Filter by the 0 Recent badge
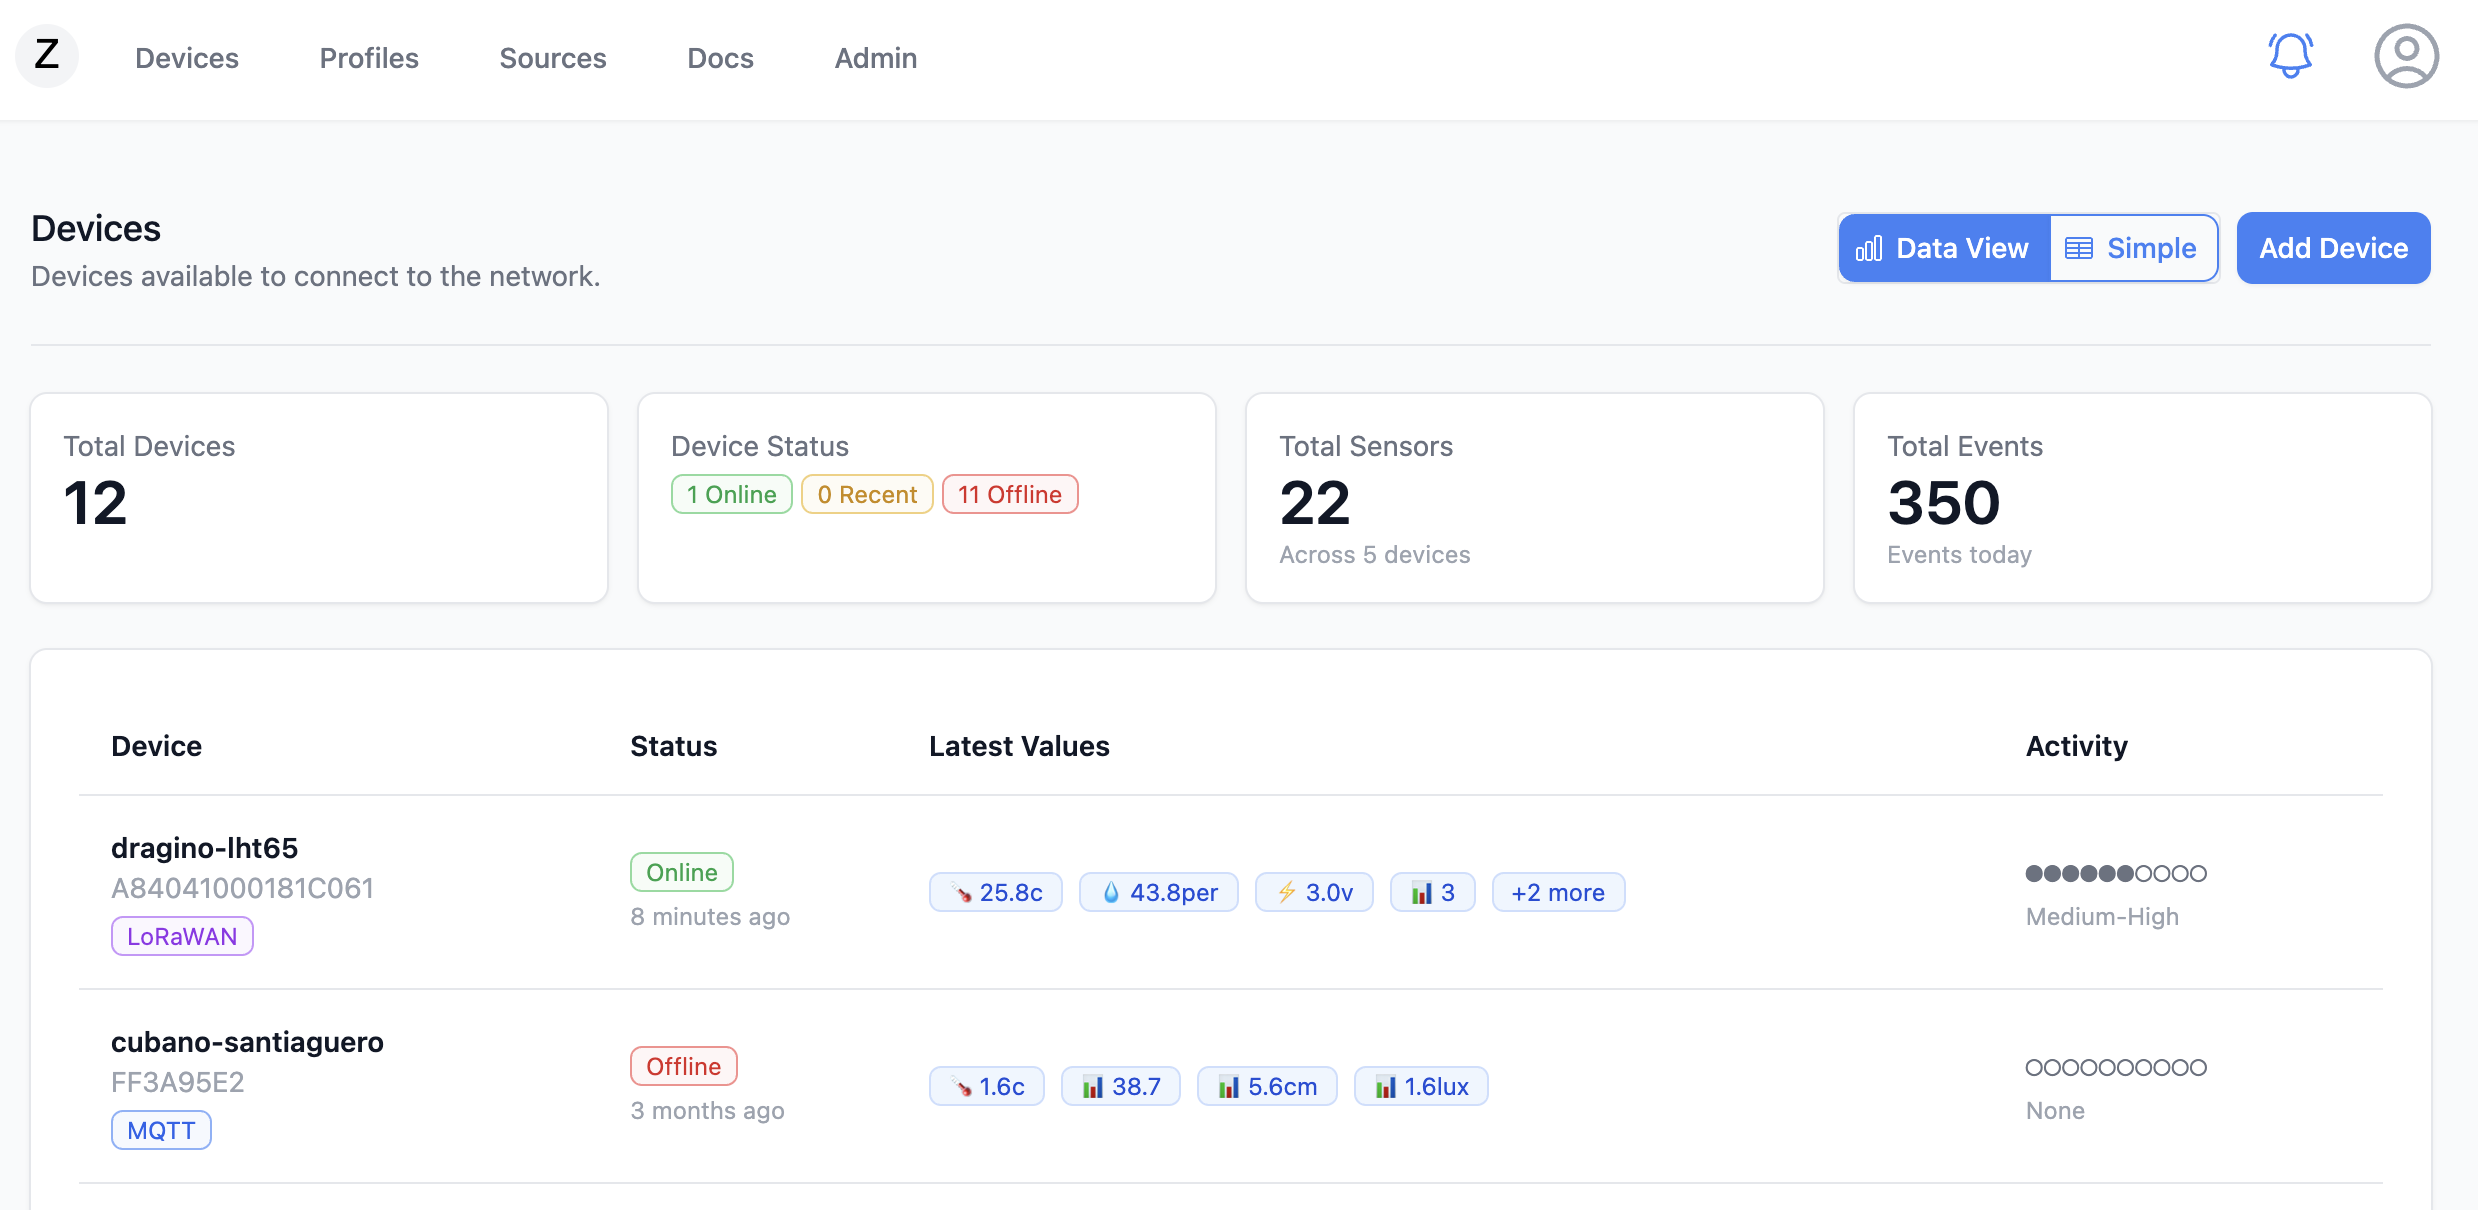 point(867,494)
